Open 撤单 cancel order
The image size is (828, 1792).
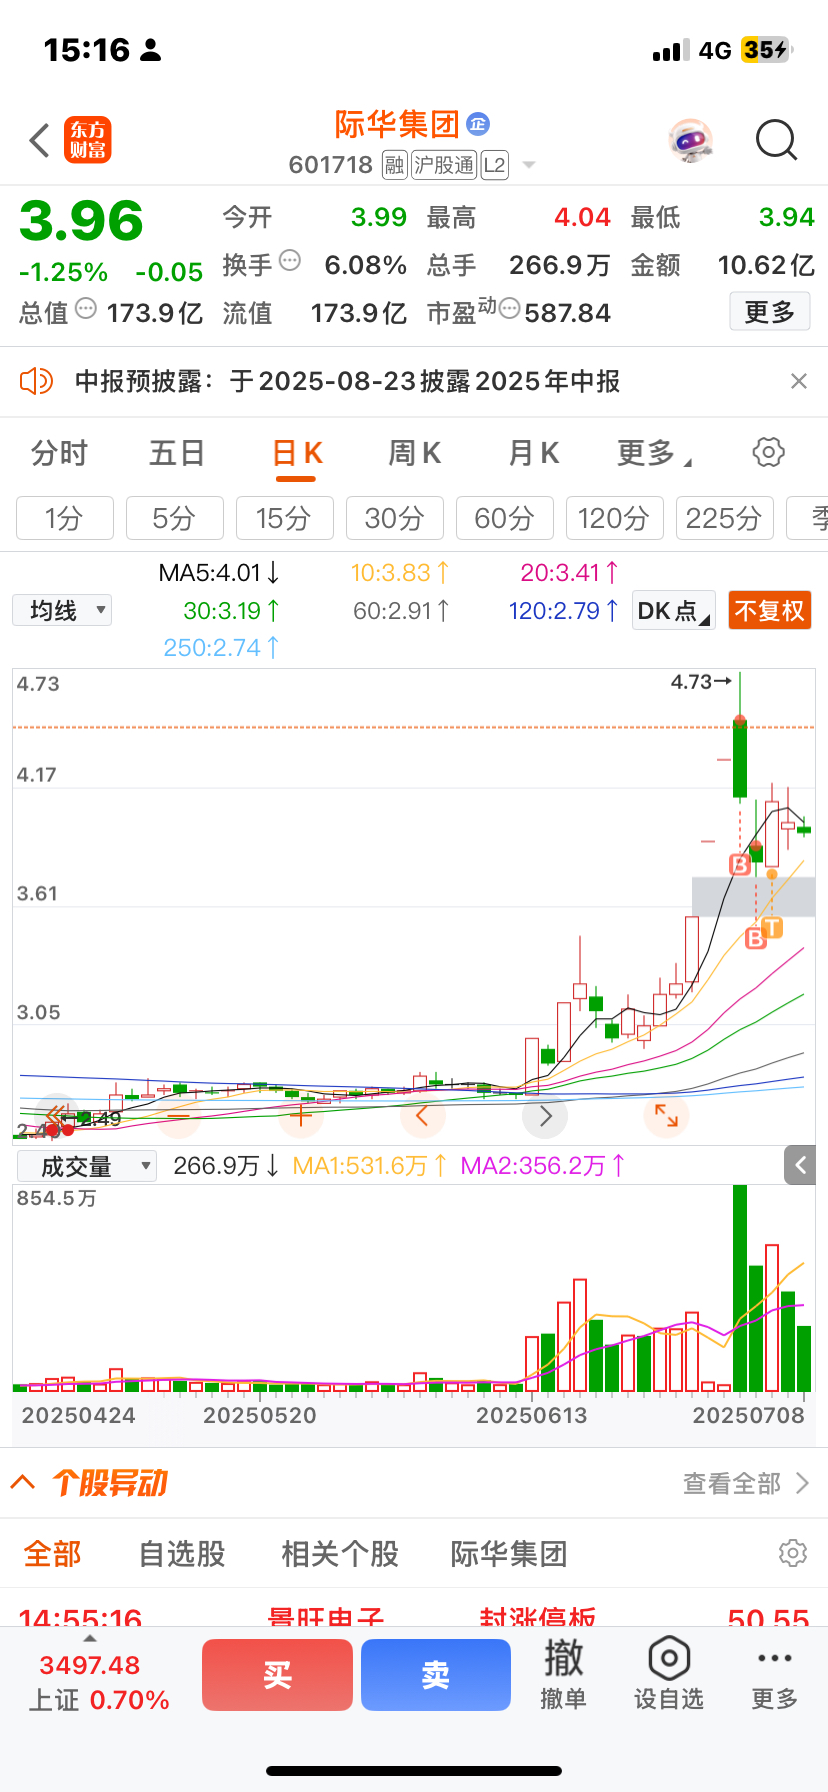563,1675
